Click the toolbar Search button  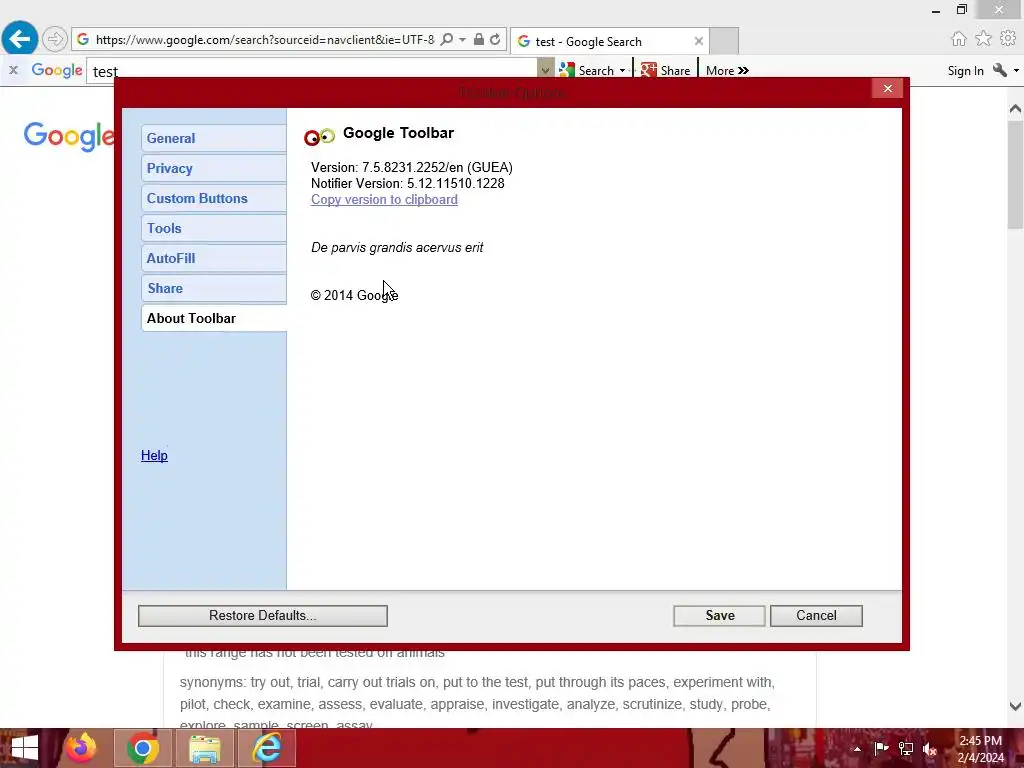coord(587,70)
